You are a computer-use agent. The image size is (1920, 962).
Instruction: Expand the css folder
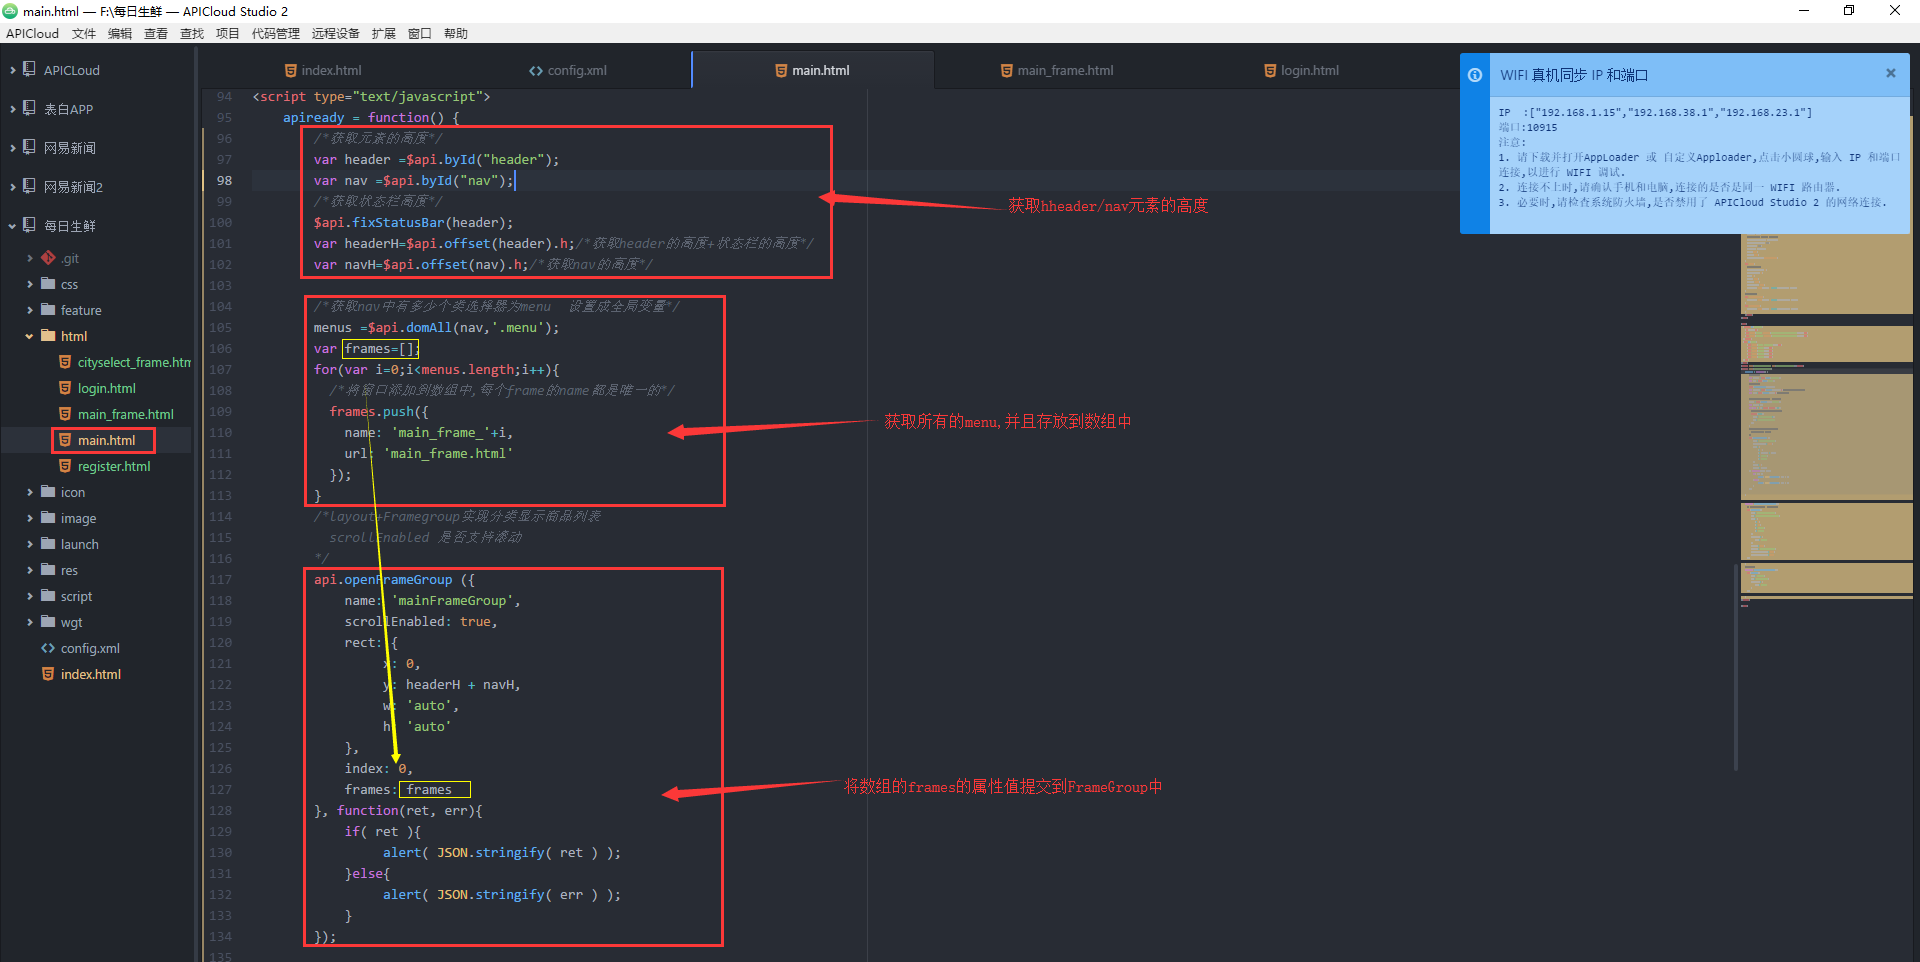31,284
